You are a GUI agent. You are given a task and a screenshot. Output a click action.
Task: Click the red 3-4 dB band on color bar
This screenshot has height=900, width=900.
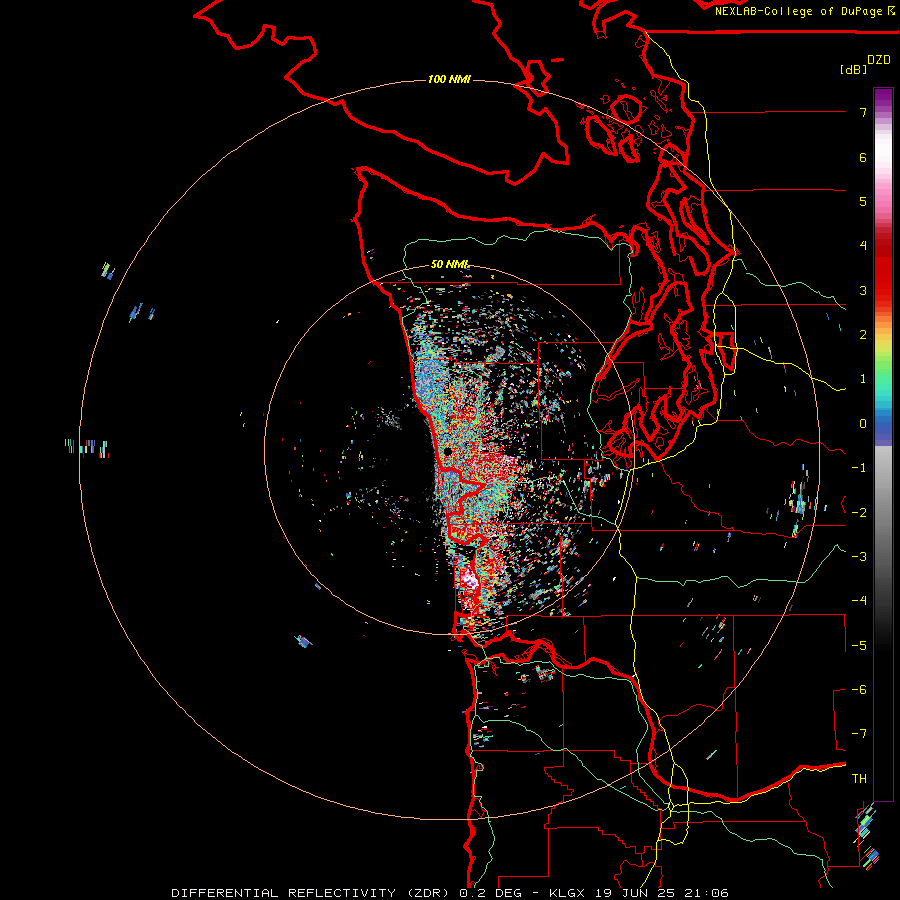(x=883, y=268)
